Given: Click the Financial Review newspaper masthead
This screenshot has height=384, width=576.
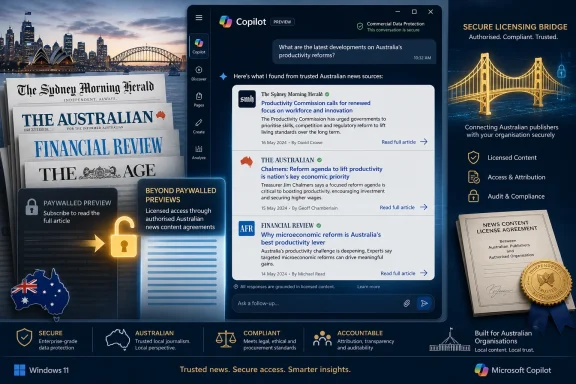Looking at the screenshot, I should pyautogui.click(x=98, y=147).
